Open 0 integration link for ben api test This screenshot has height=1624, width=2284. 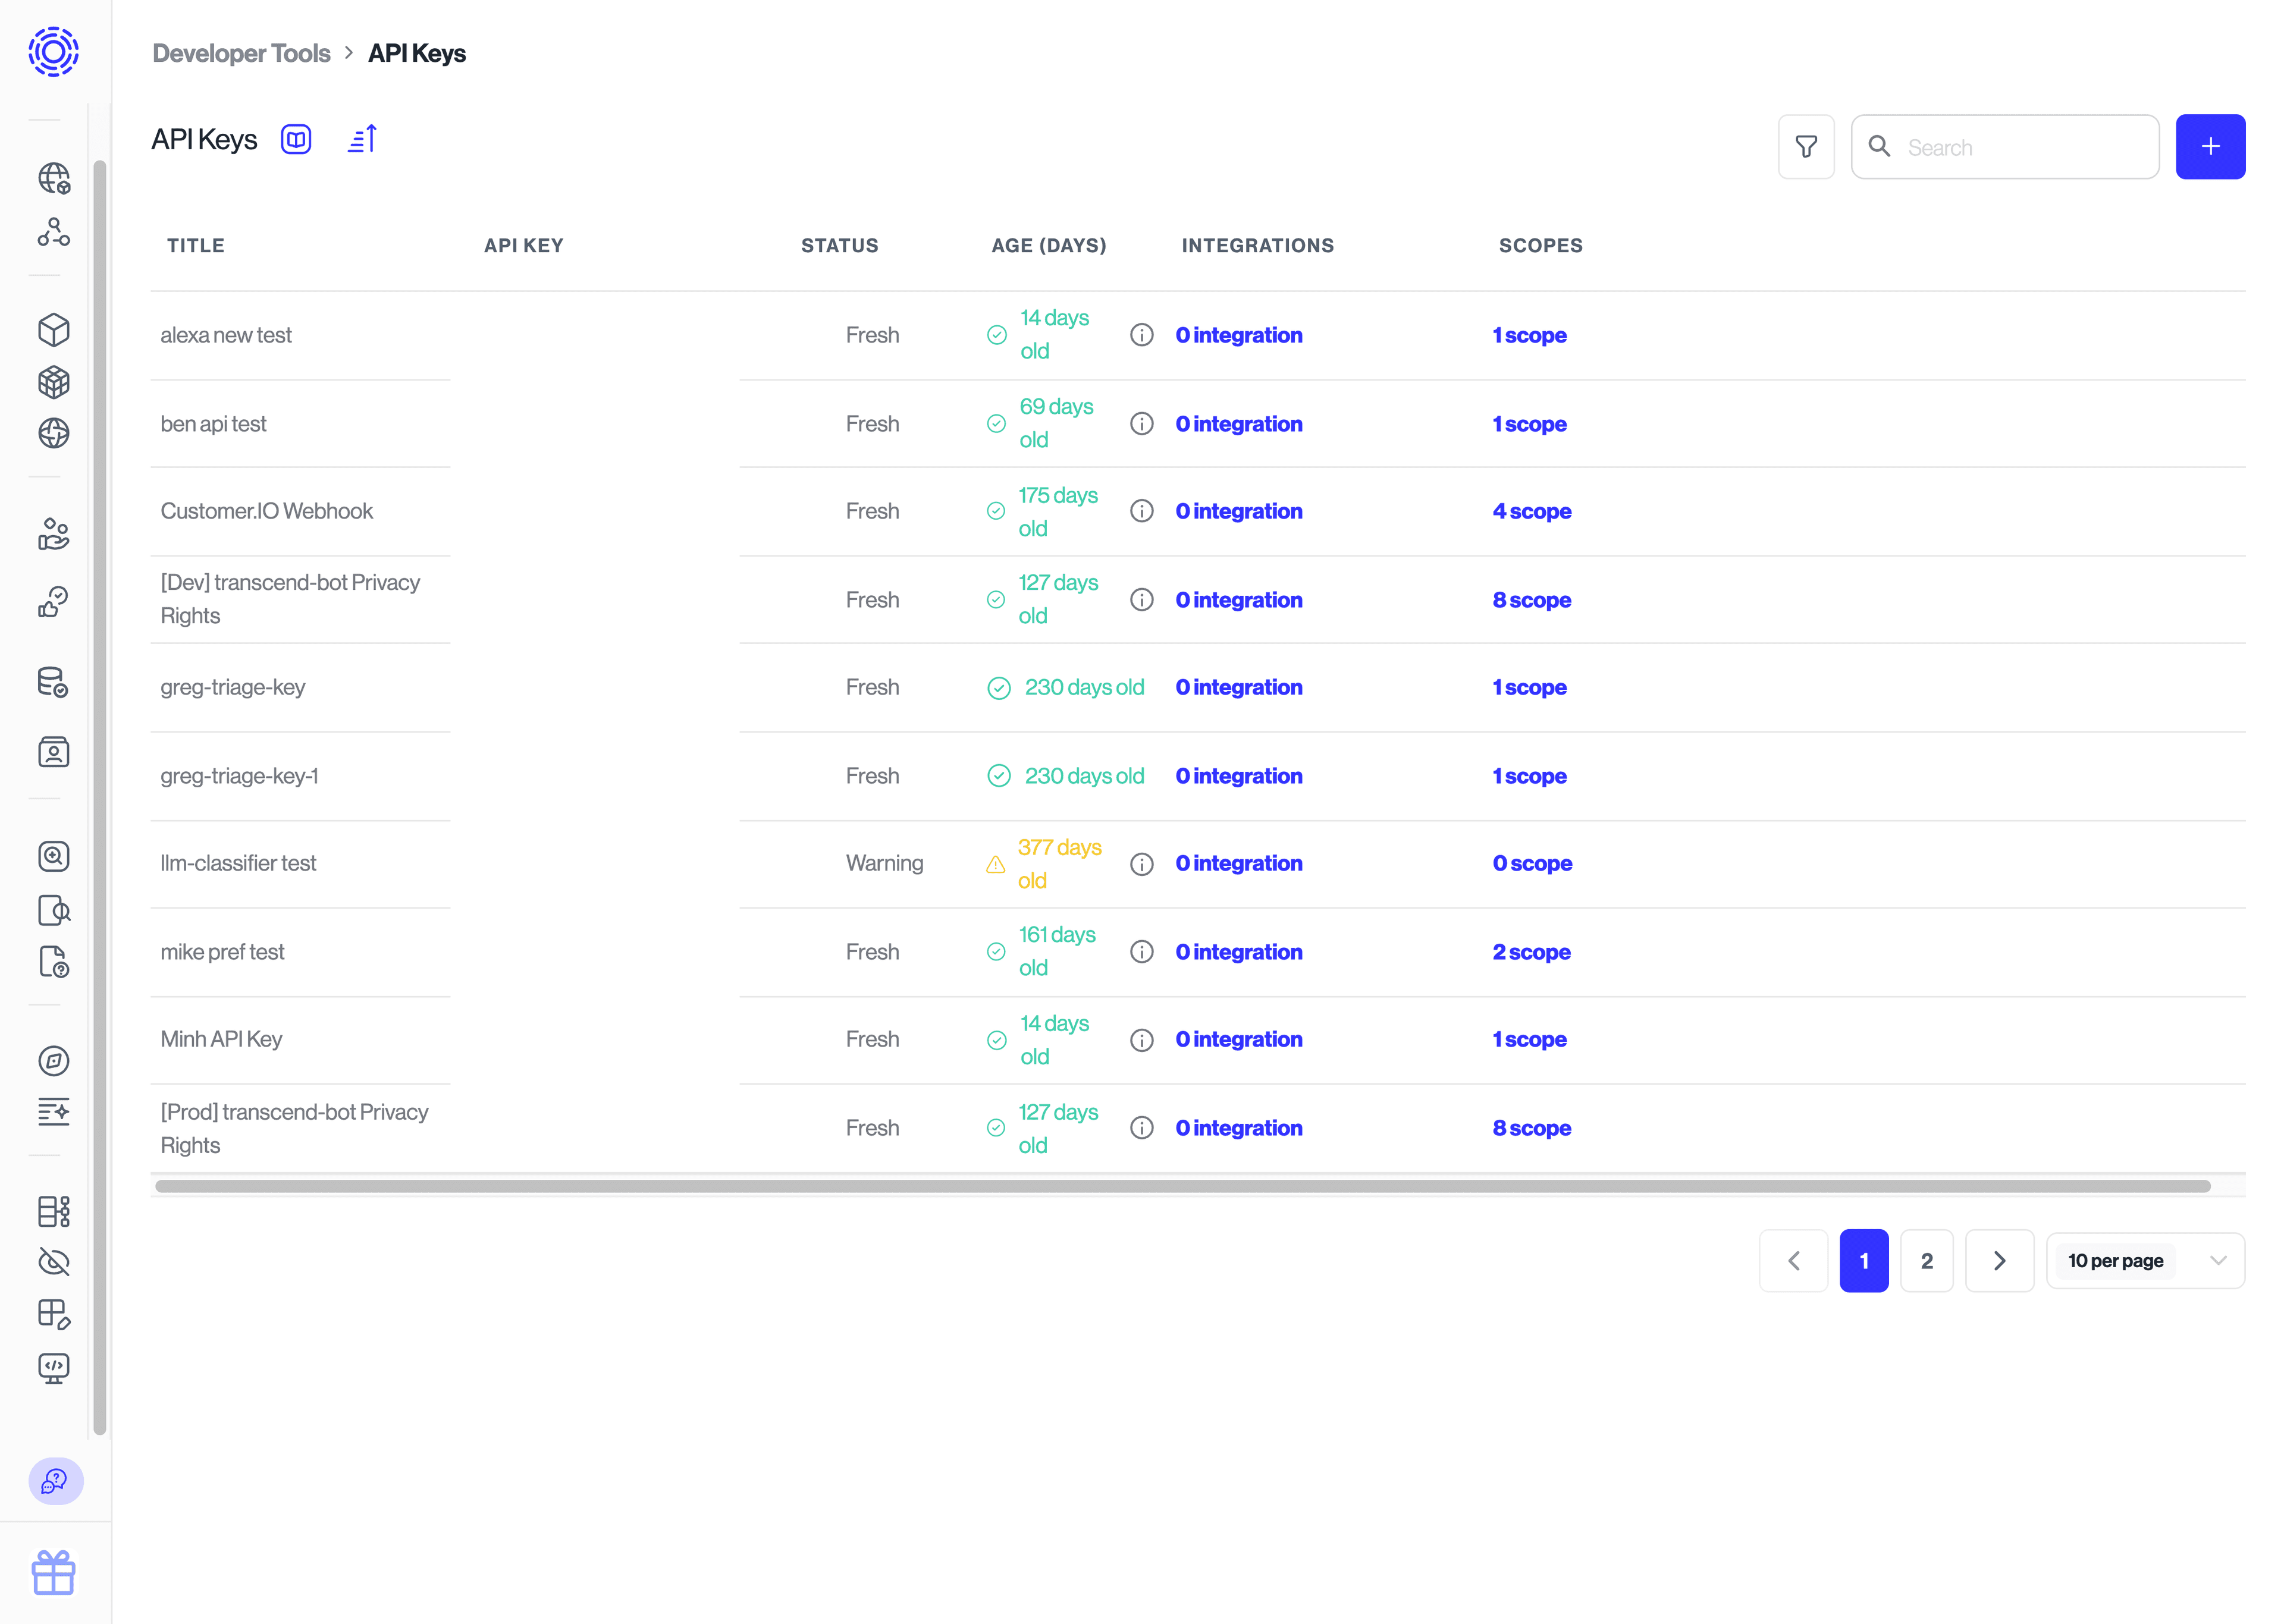1238,423
